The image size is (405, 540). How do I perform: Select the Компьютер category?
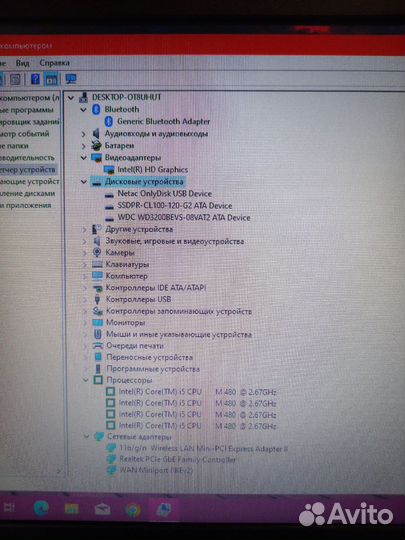point(126,276)
